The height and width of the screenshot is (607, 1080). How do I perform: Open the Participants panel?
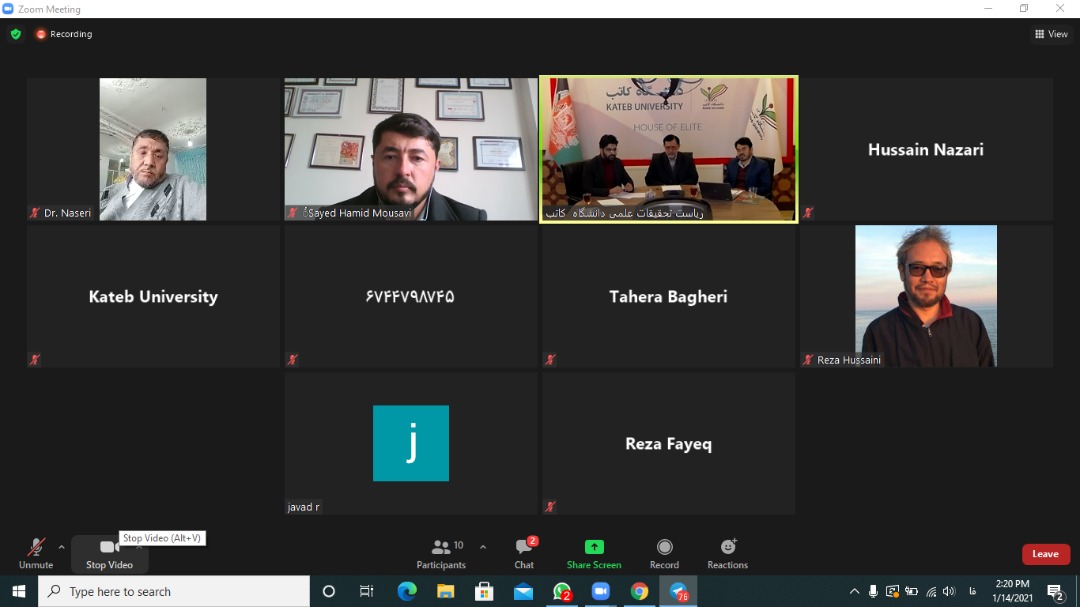tap(441, 554)
